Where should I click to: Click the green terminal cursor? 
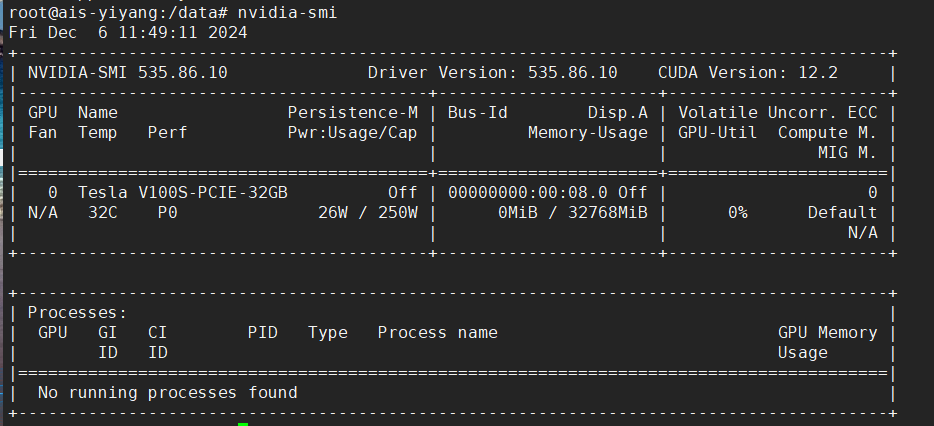(243, 423)
